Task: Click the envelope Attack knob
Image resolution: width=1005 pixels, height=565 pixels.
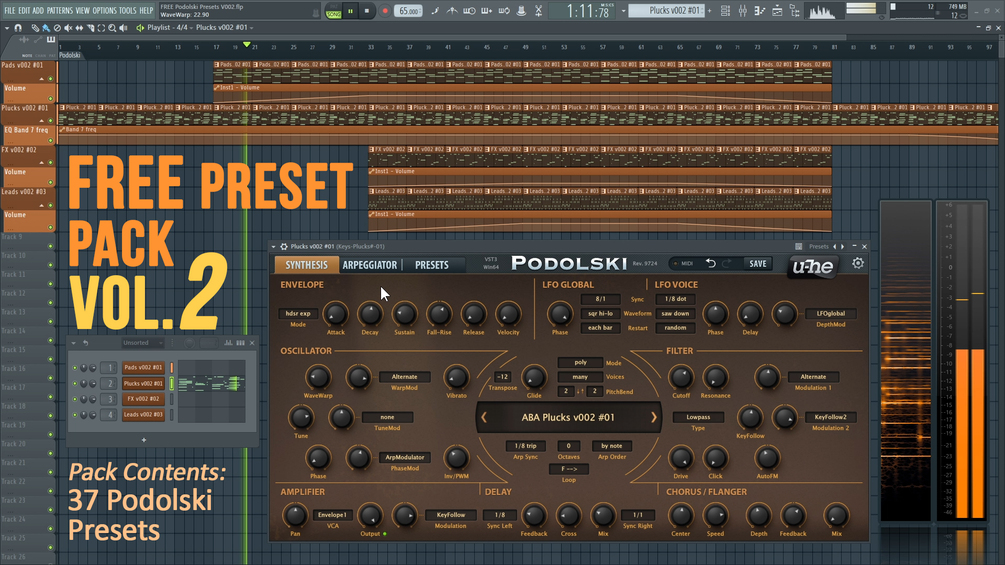Action: tap(335, 314)
